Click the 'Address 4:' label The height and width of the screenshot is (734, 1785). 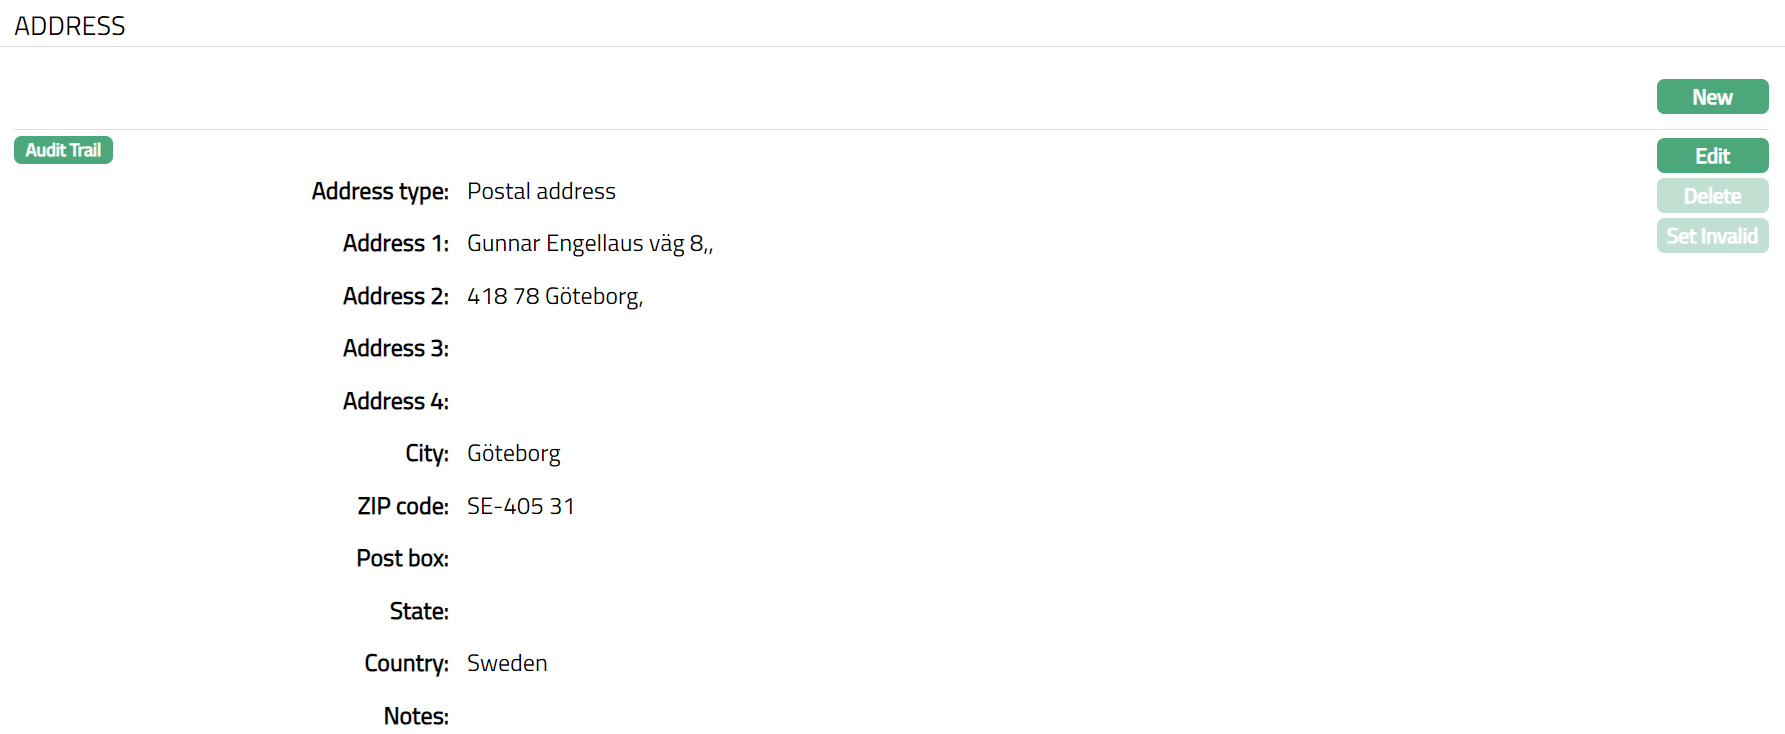395,401
